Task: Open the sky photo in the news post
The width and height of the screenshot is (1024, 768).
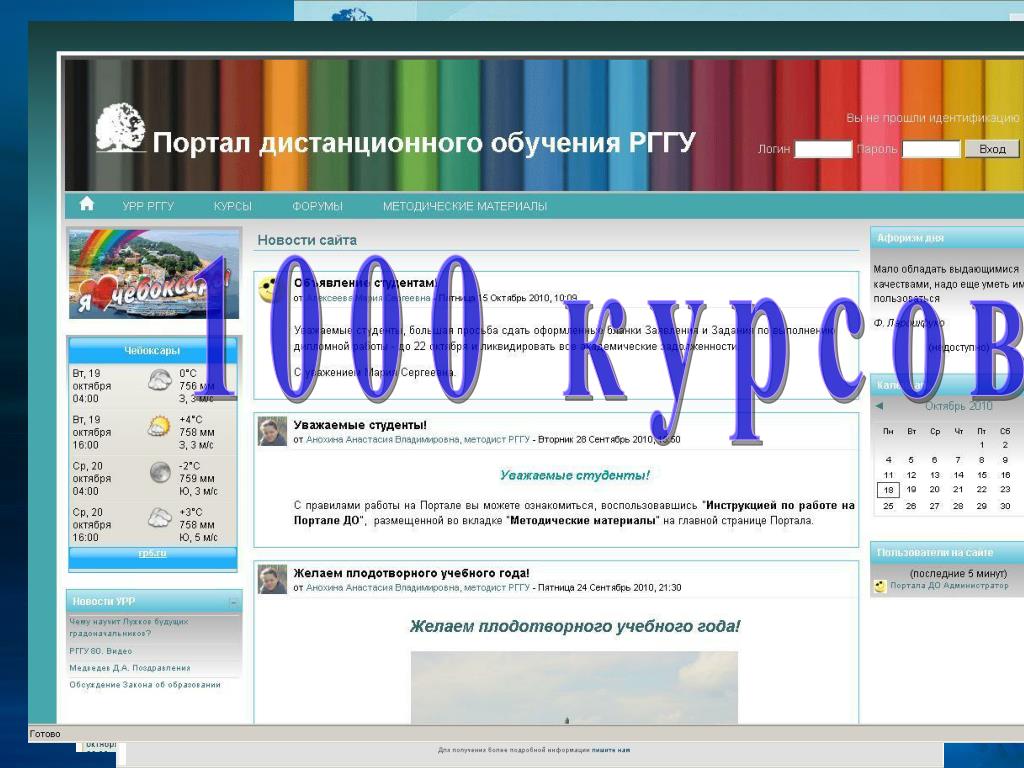Action: (574, 687)
